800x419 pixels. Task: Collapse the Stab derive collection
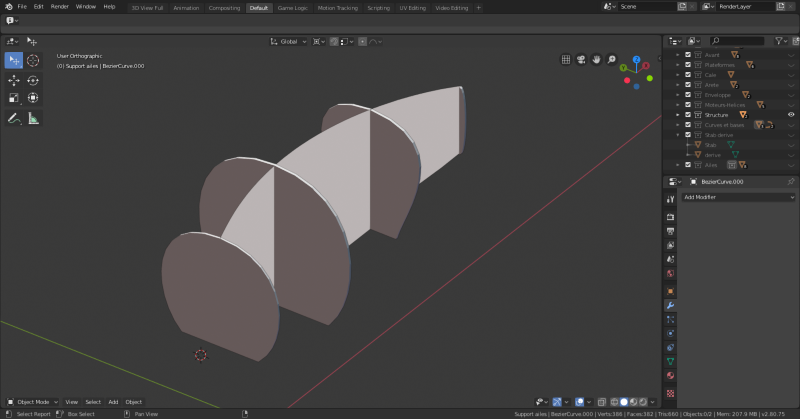[678, 135]
